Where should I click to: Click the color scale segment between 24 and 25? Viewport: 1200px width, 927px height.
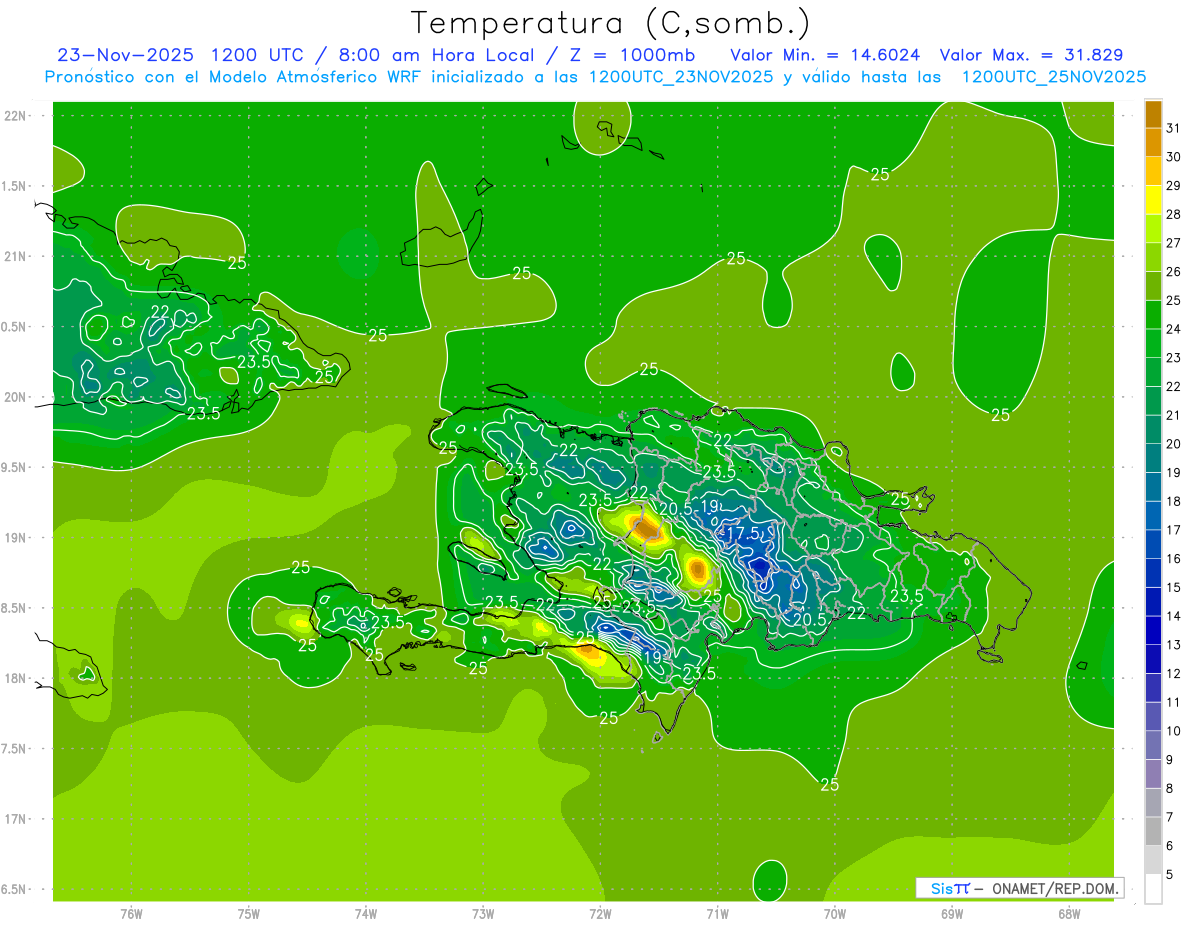(1153, 315)
